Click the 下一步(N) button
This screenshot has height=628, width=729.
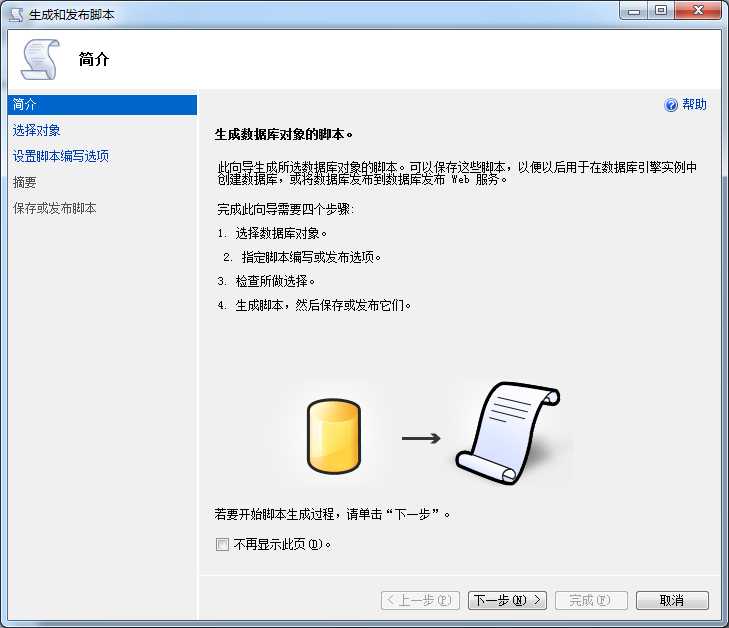(507, 600)
